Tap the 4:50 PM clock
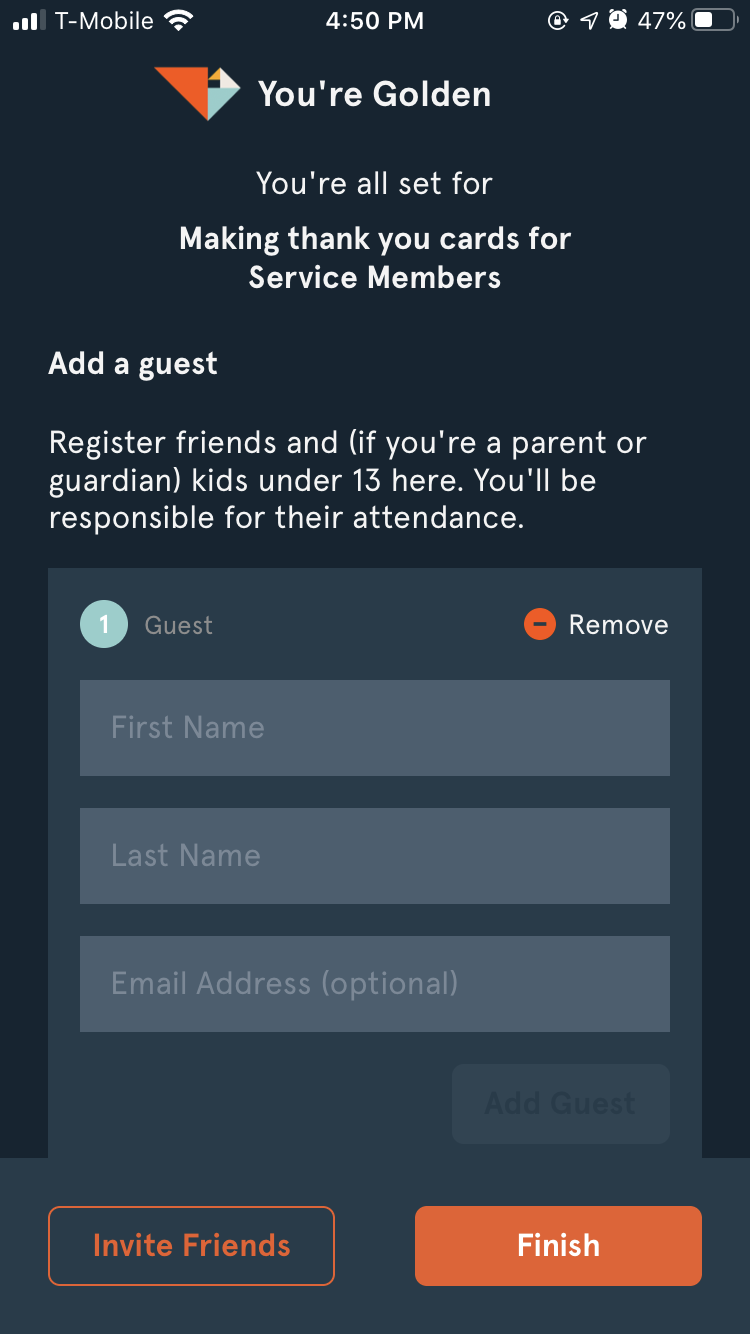This screenshot has width=750, height=1334. (375, 21)
